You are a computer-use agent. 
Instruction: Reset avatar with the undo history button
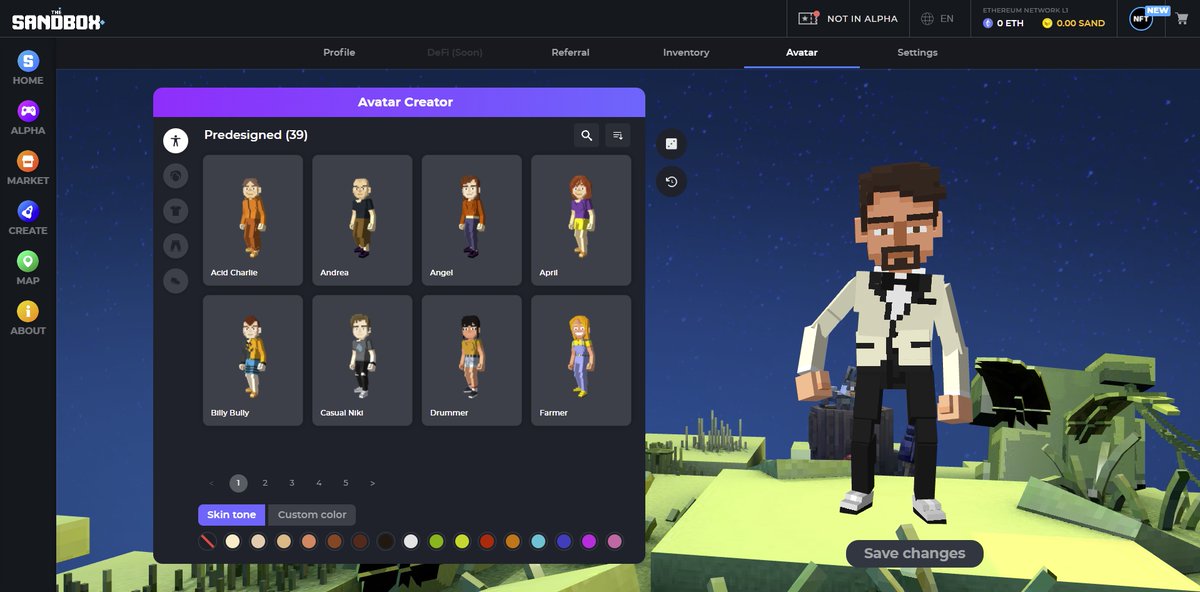672,182
